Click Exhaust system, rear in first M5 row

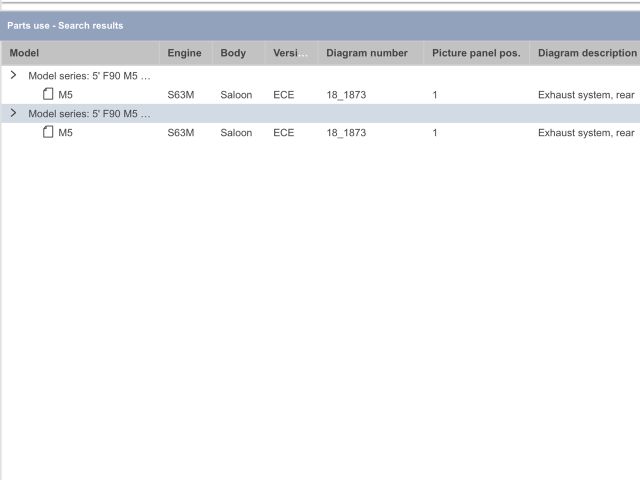pos(586,95)
